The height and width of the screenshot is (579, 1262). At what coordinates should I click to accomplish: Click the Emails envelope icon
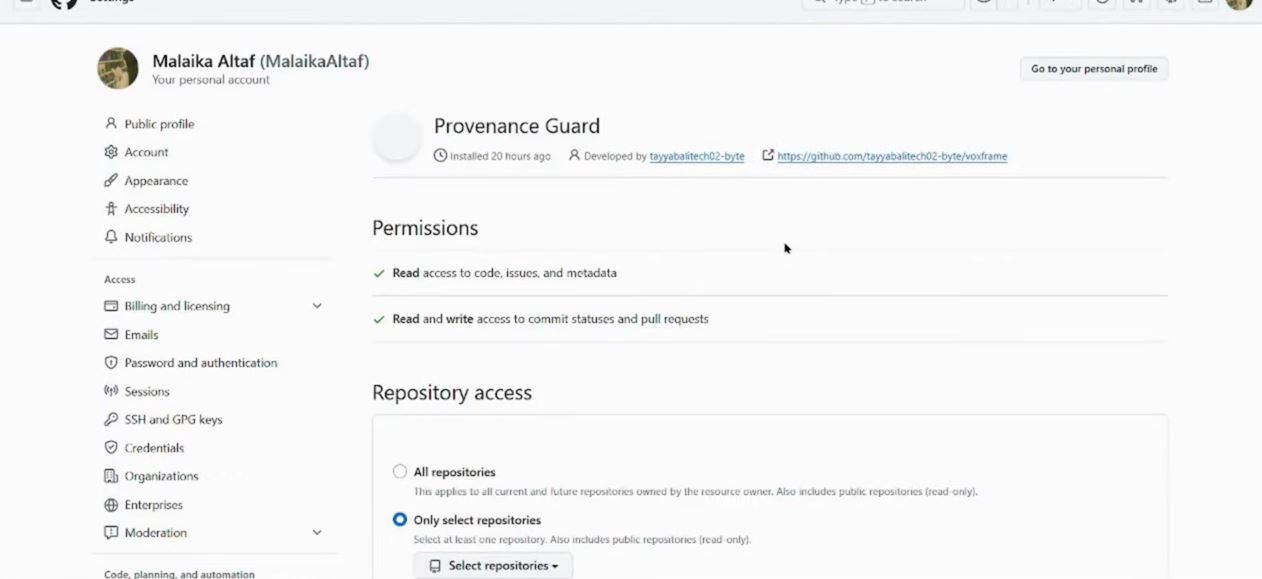(x=111, y=335)
